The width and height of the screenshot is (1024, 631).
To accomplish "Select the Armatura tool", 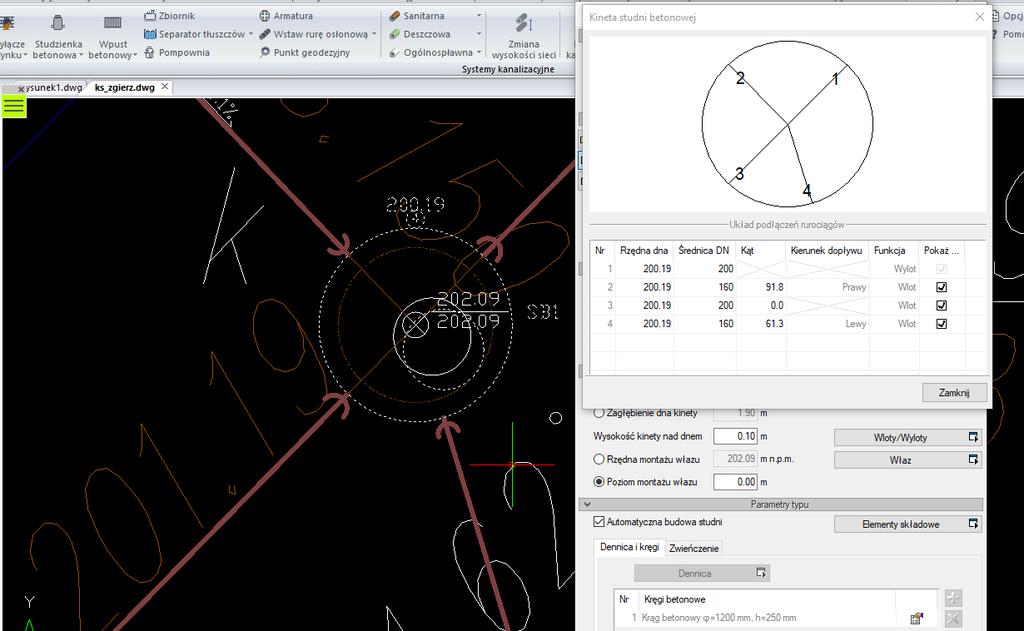I will 286,16.
